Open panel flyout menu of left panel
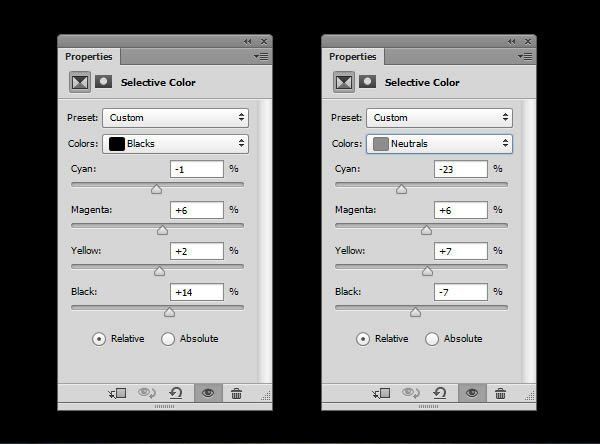 tap(261, 57)
